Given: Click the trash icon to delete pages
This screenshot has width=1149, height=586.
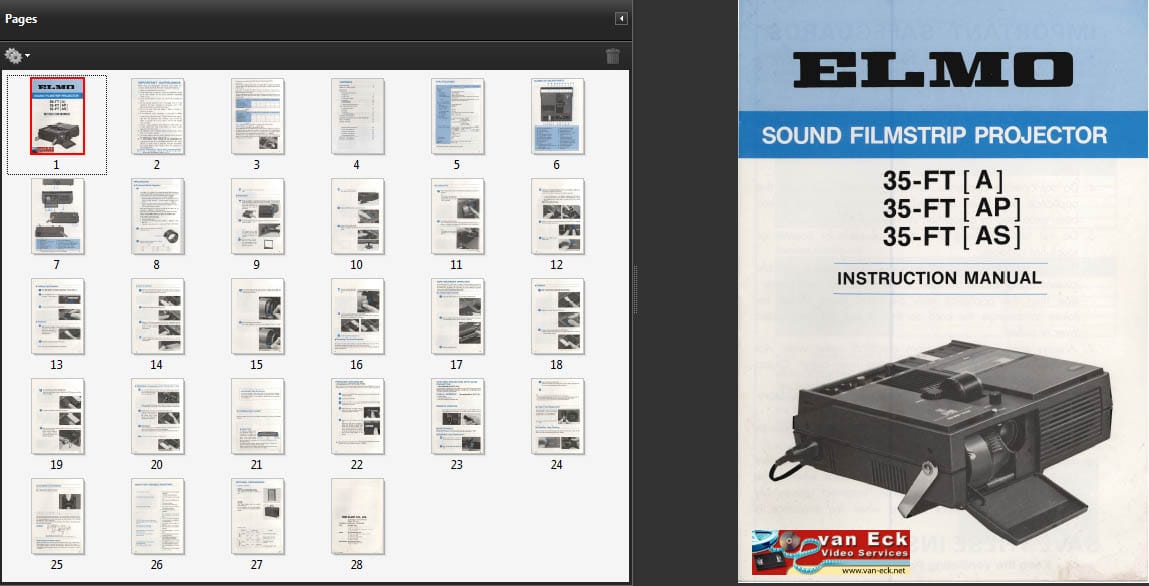Looking at the screenshot, I should (612, 56).
